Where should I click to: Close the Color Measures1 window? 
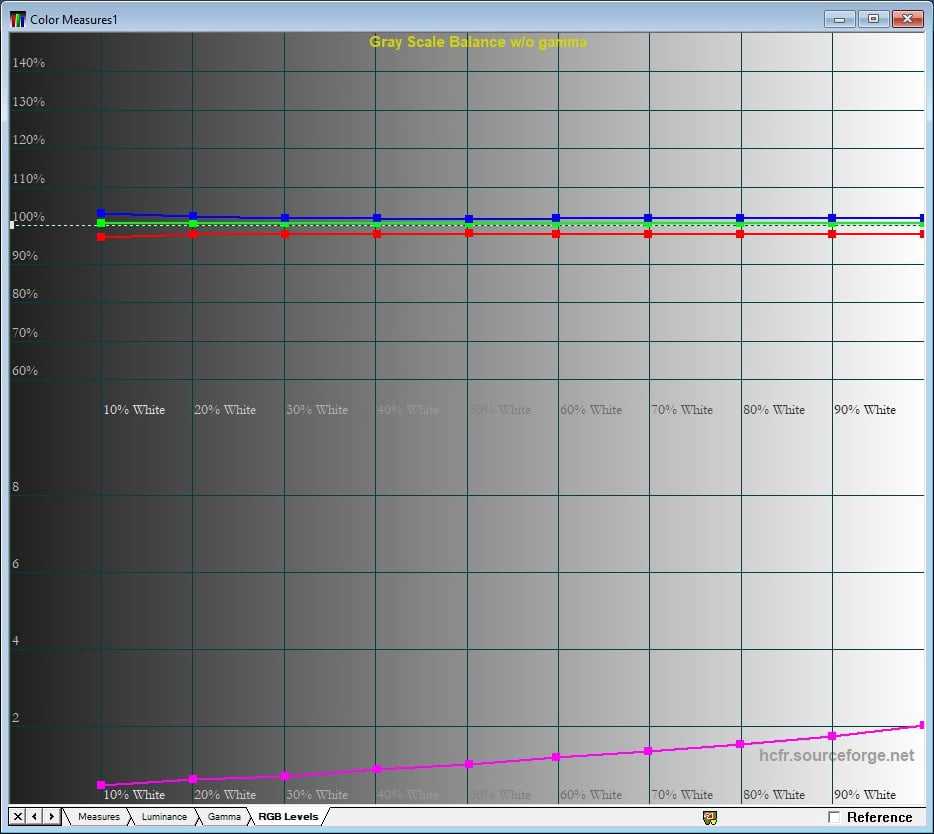point(907,18)
